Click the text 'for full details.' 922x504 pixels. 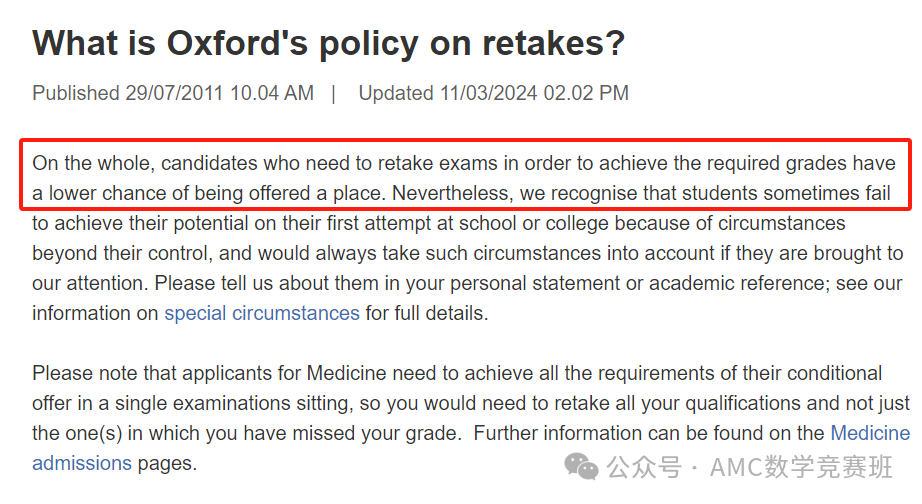pos(427,313)
